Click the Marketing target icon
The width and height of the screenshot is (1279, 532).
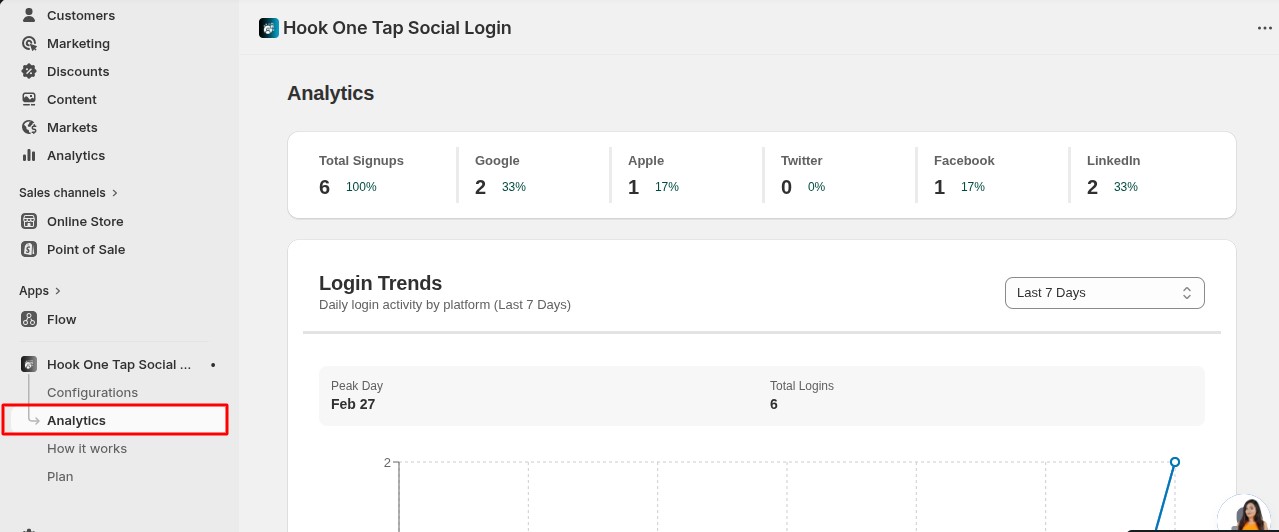point(28,43)
